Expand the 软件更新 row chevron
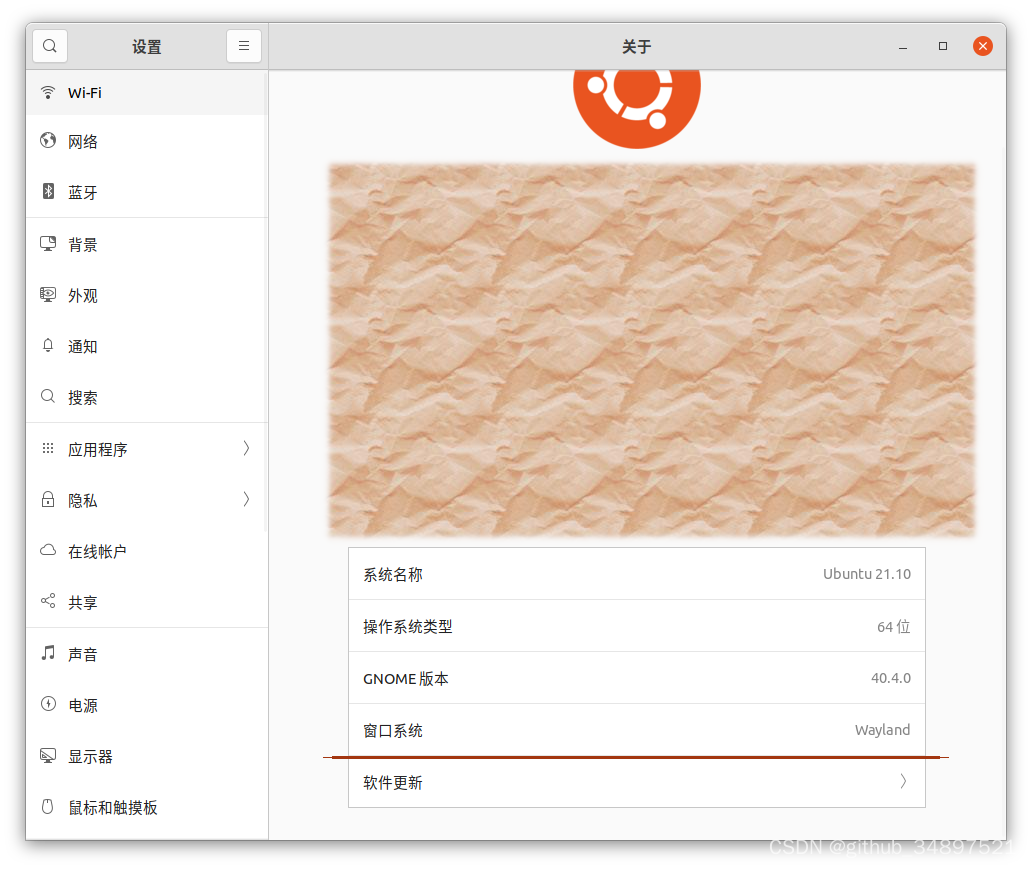The image size is (1032, 869). click(903, 782)
